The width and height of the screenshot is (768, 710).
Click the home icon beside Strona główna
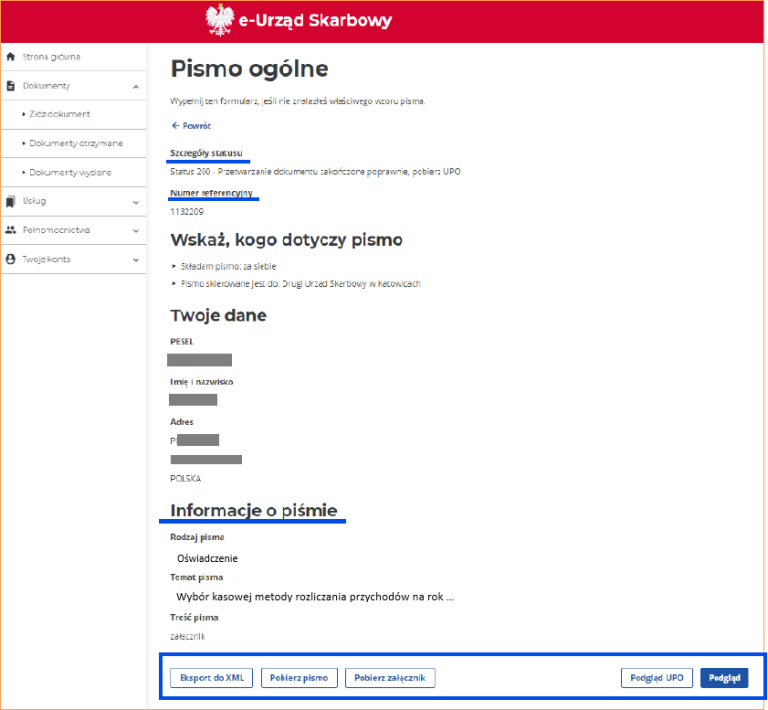point(11,57)
